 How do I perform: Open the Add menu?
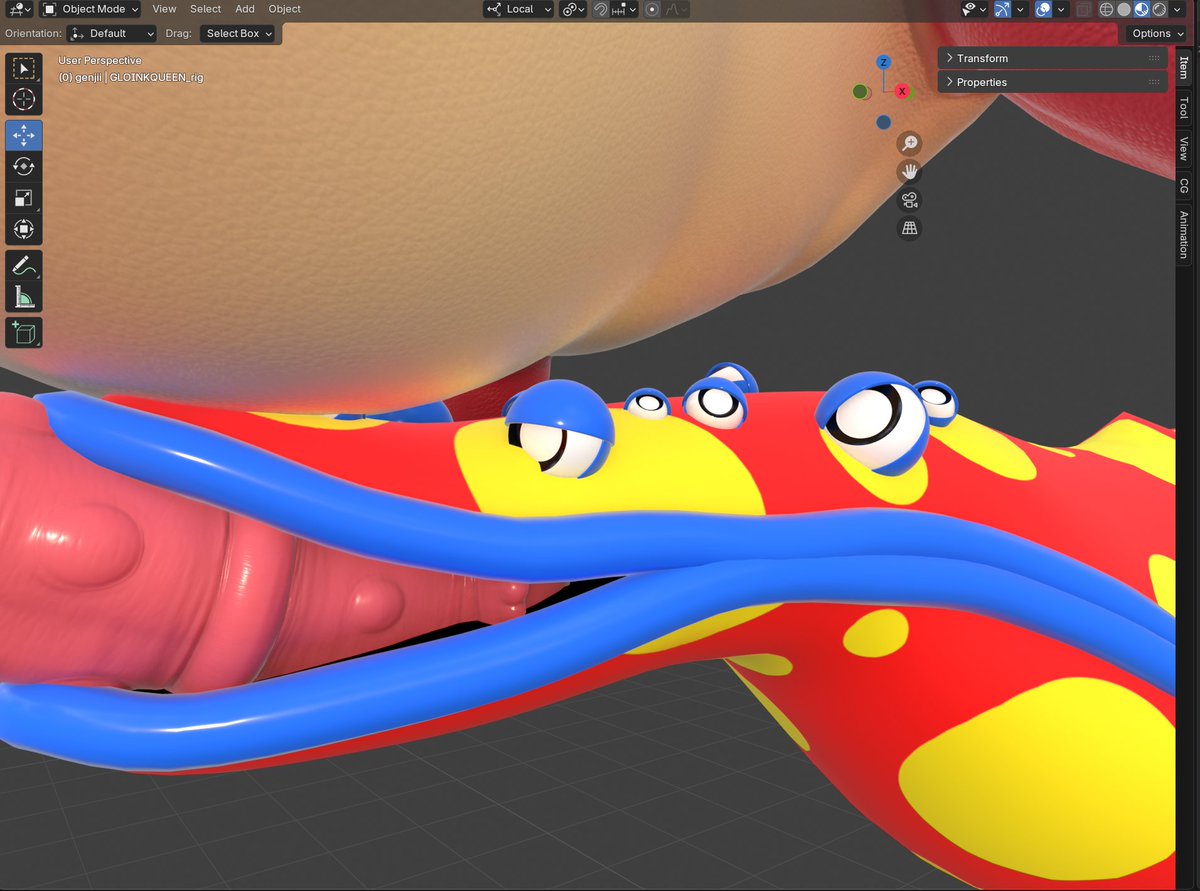pos(245,9)
